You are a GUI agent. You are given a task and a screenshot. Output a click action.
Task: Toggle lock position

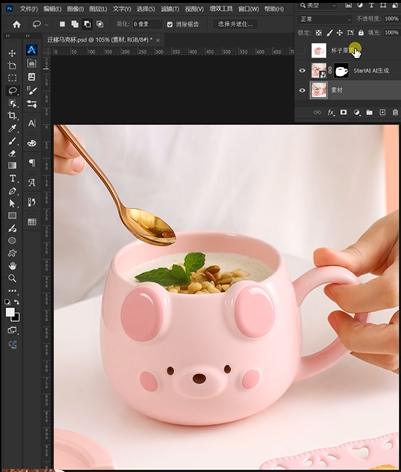340,33
